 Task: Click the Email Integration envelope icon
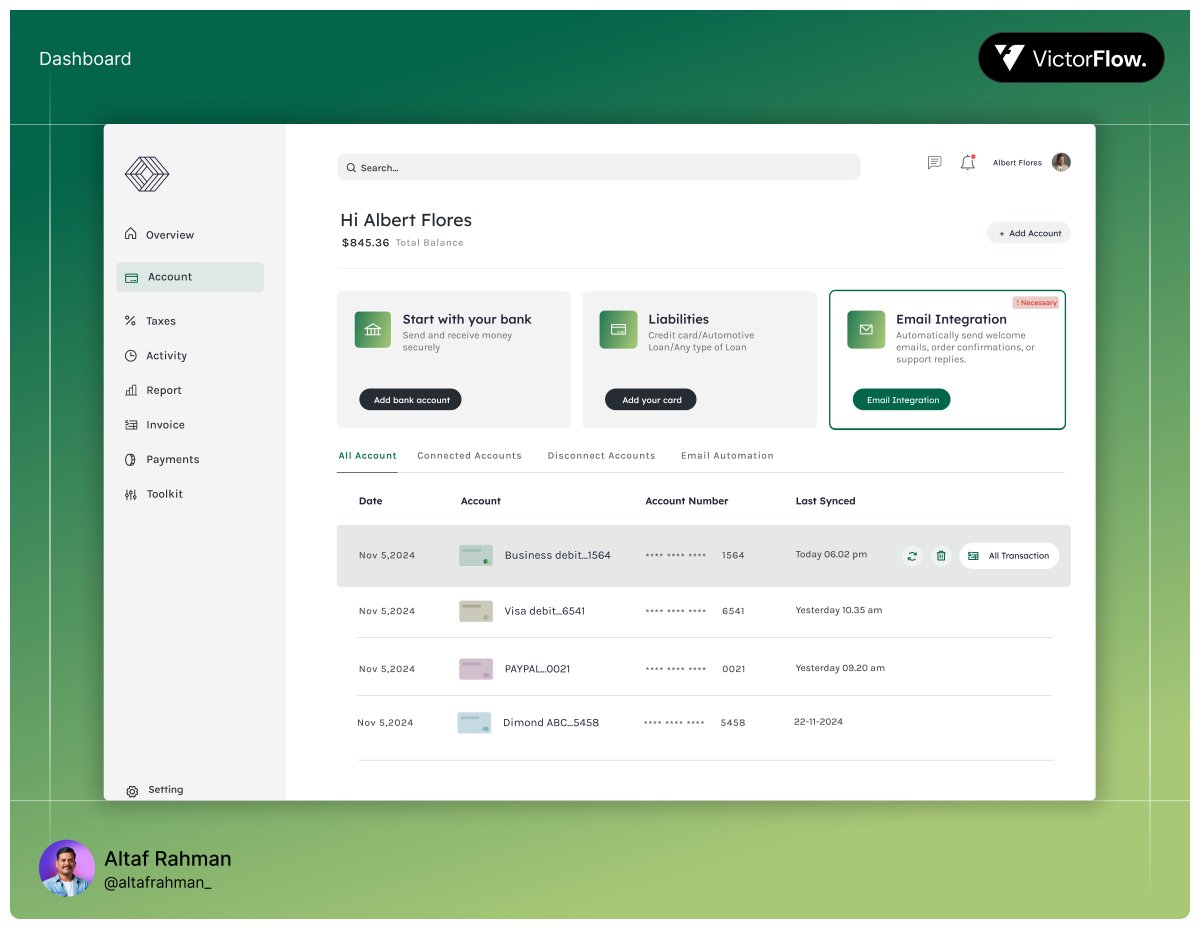click(866, 330)
